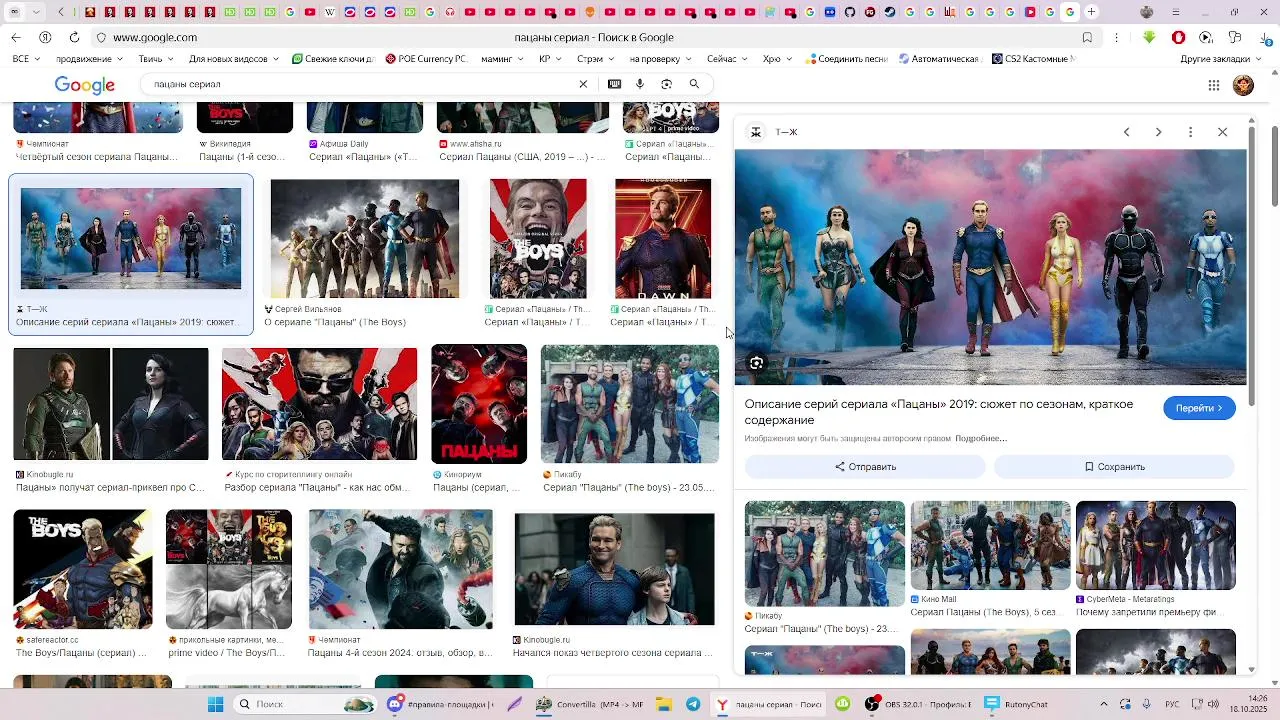Viewport: 1280px width, 720px height.
Task: Click Windows taskbar Поиск search box
Action: 303,704
